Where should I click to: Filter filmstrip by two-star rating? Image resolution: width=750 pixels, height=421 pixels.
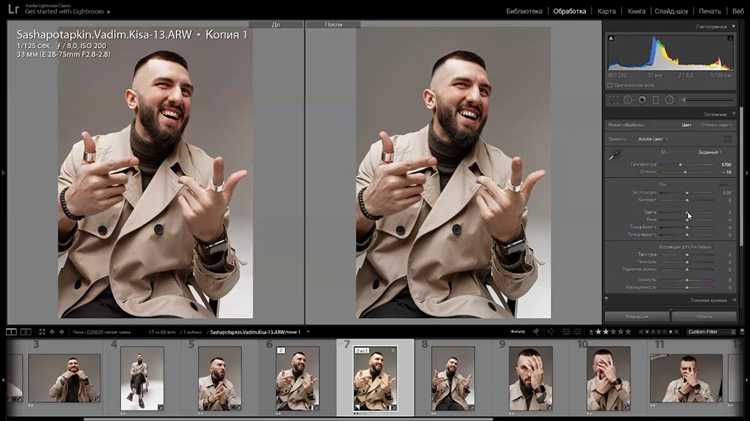click(606, 332)
